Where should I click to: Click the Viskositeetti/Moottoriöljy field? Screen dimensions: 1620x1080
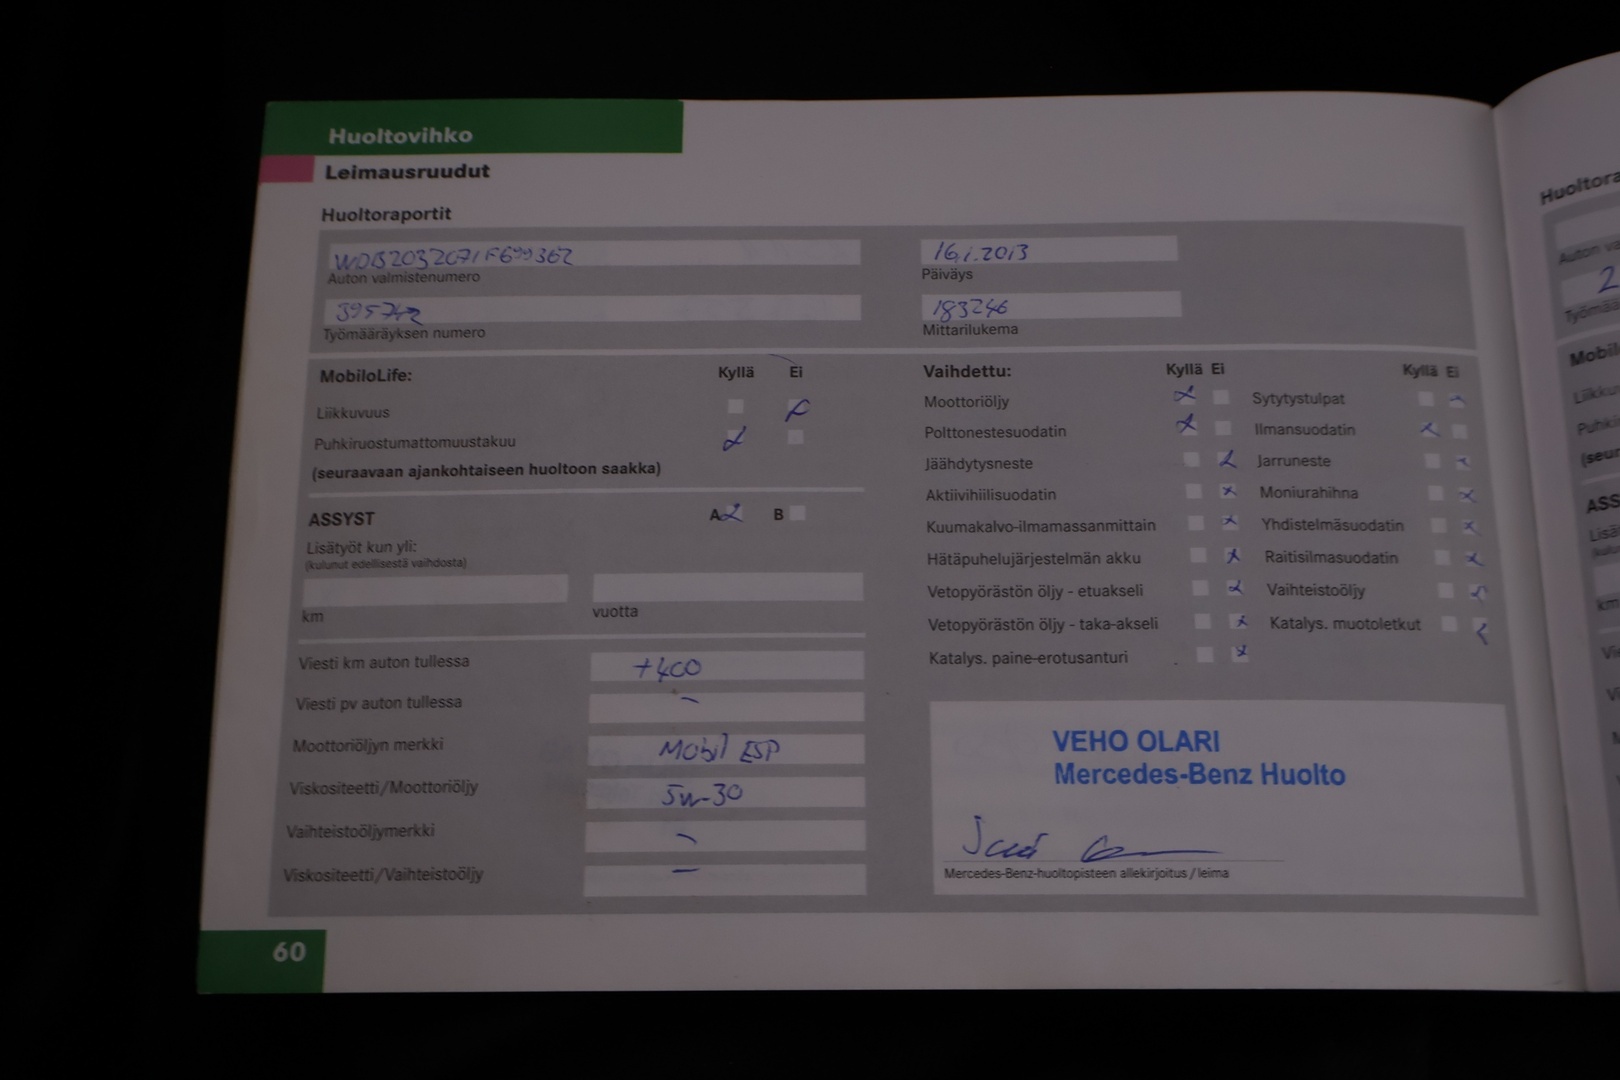(x=726, y=793)
